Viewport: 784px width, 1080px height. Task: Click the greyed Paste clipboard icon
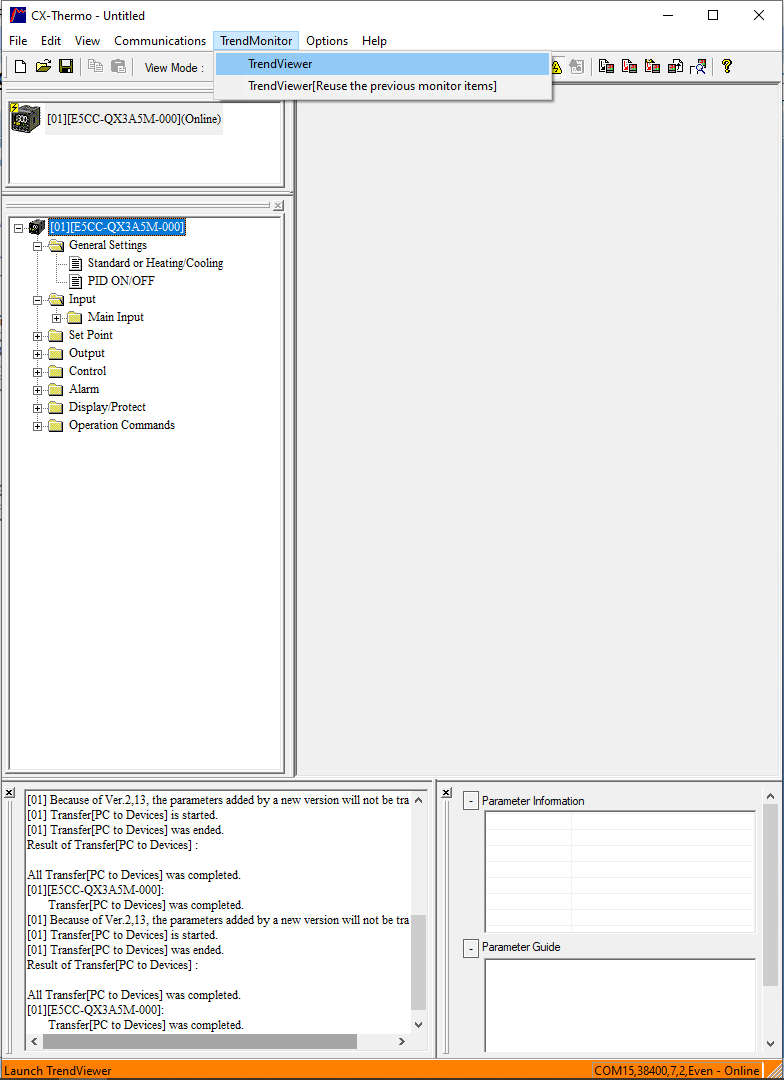point(118,67)
